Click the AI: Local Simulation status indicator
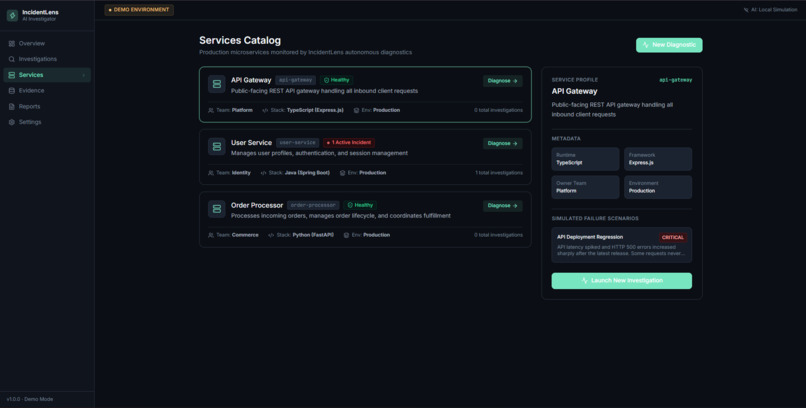Screen dimensions: 806x408 click(770, 10)
